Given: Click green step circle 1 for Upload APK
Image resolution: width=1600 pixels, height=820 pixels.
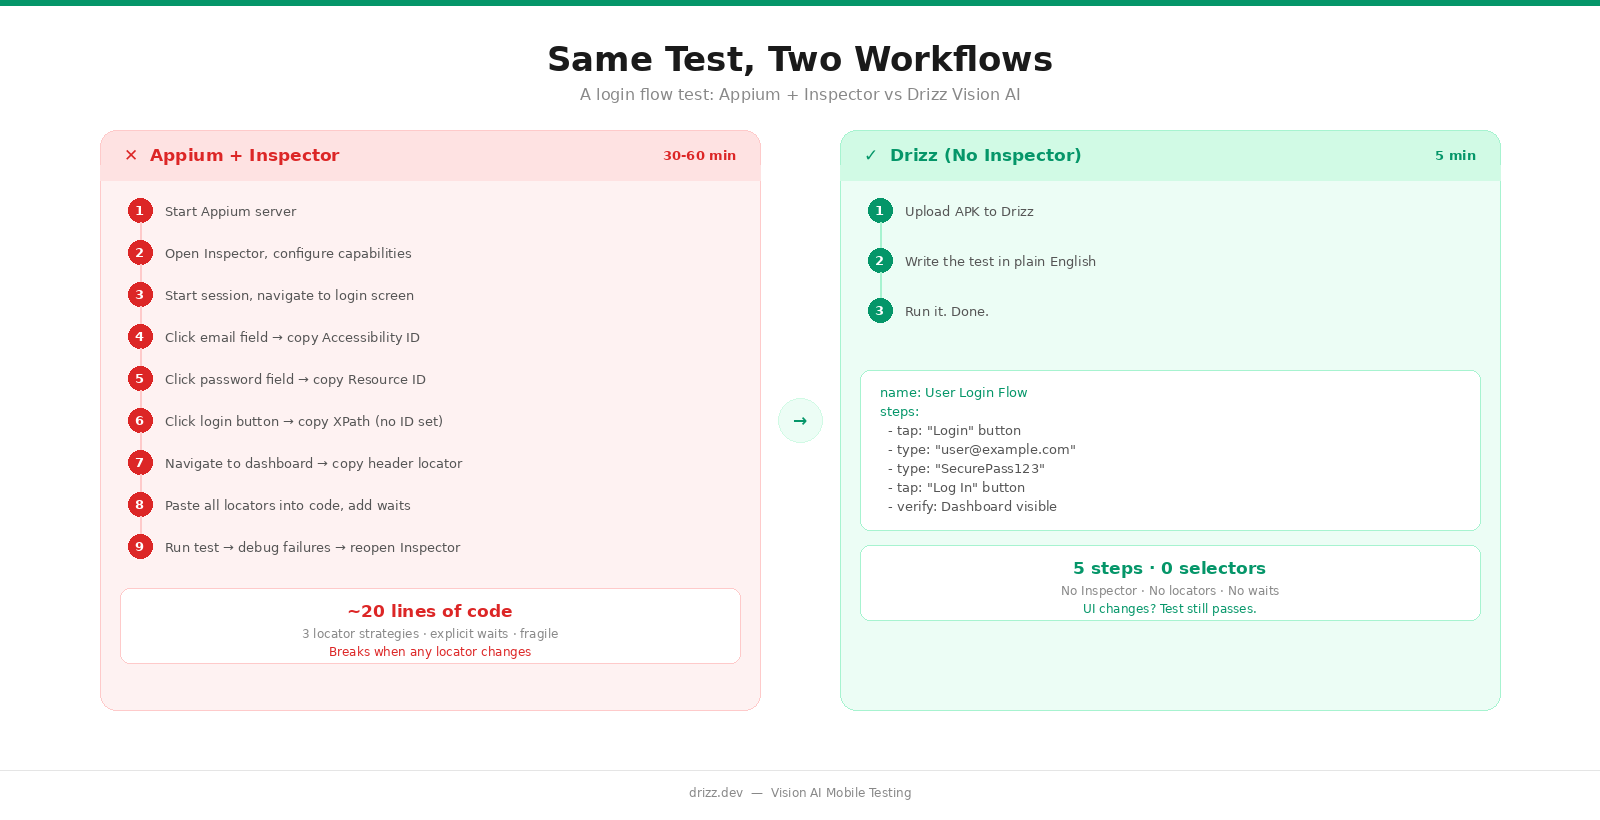Looking at the screenshot, I should click(880, 211).
